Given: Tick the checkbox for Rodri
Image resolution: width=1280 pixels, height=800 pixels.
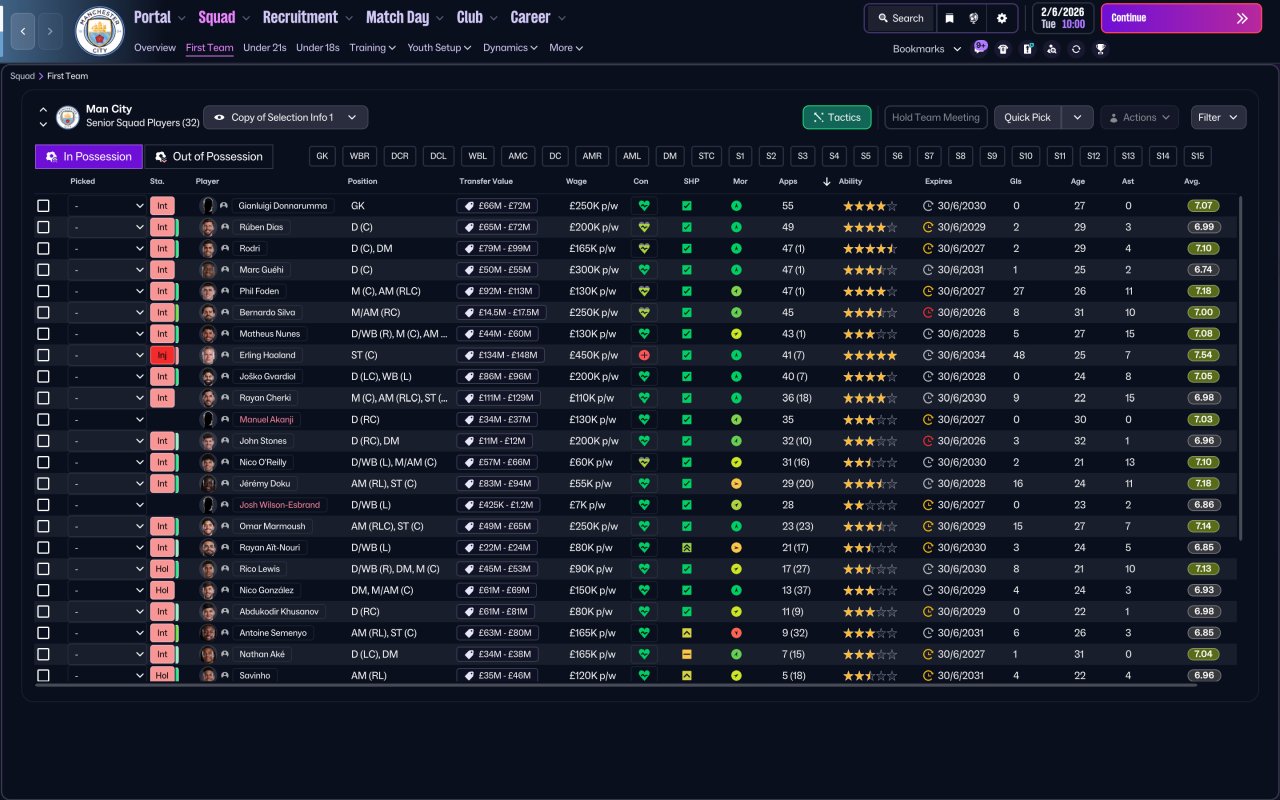Looking at the screenshot, I should [x=43, y=248].
